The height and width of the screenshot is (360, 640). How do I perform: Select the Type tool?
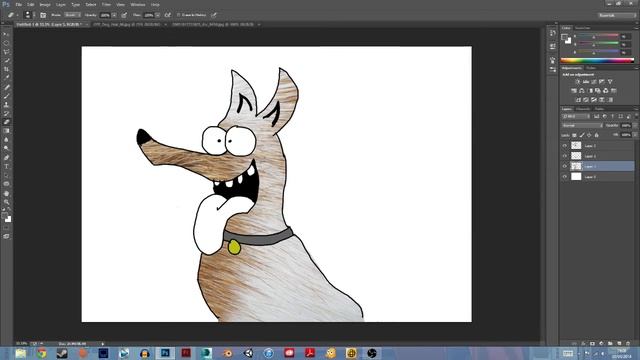coord(6,167)
